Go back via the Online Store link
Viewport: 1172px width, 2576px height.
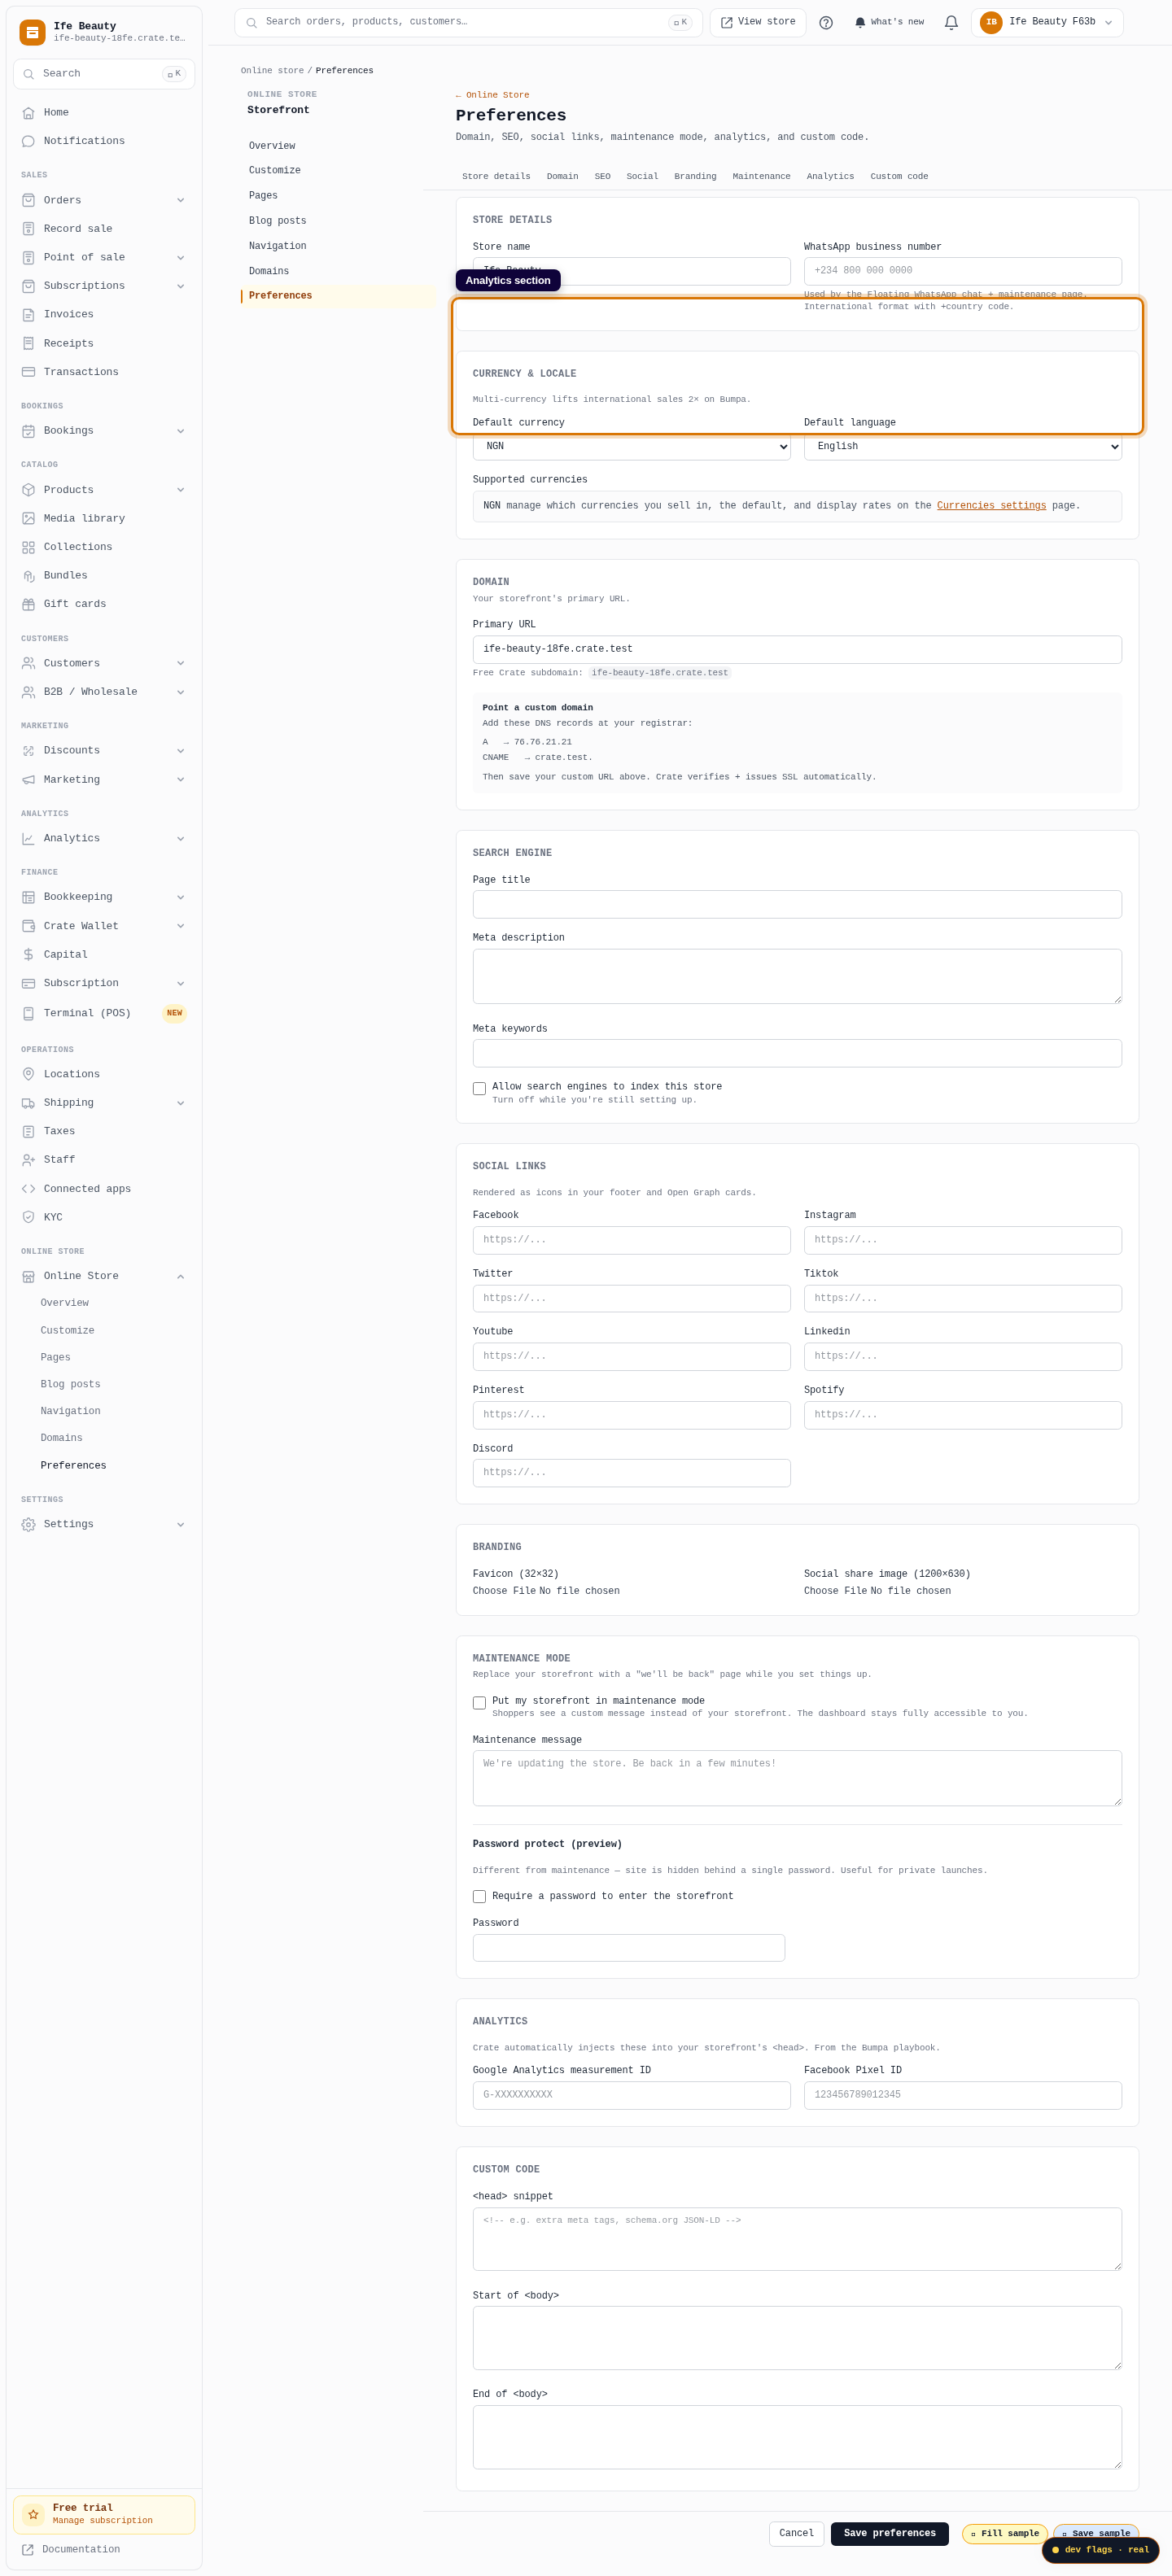(x=492, y=95)
